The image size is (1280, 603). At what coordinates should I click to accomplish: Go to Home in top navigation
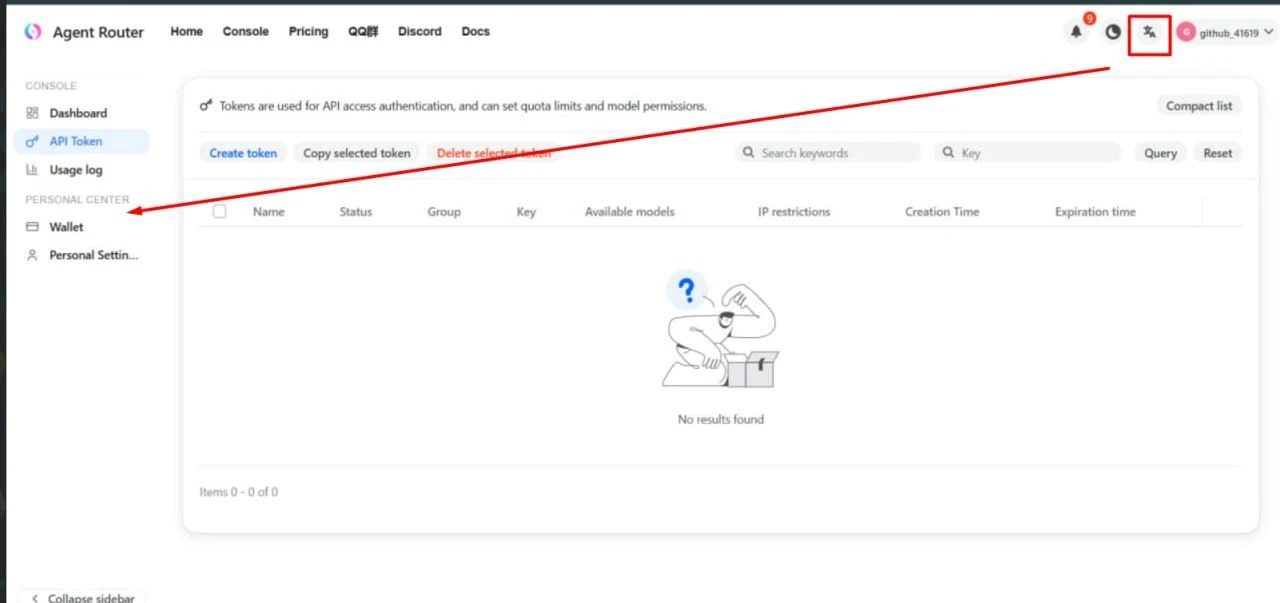[x=186, y=31]
